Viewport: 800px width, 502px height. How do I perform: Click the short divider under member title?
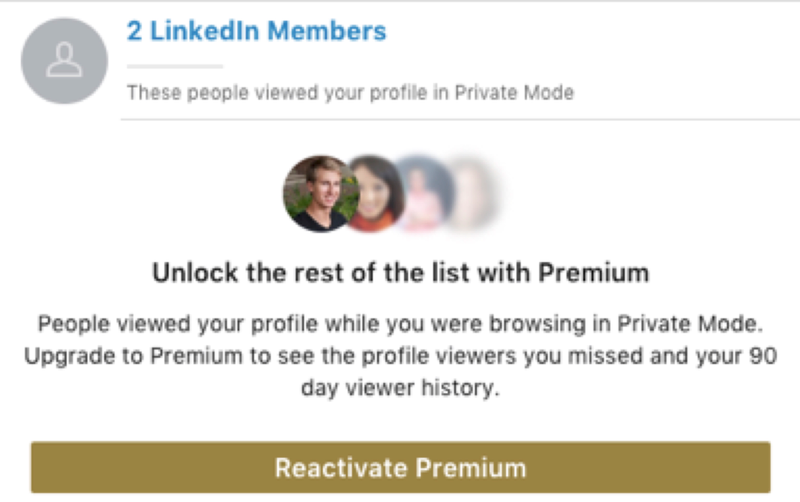pyautogui.click(x=174, y=66)
